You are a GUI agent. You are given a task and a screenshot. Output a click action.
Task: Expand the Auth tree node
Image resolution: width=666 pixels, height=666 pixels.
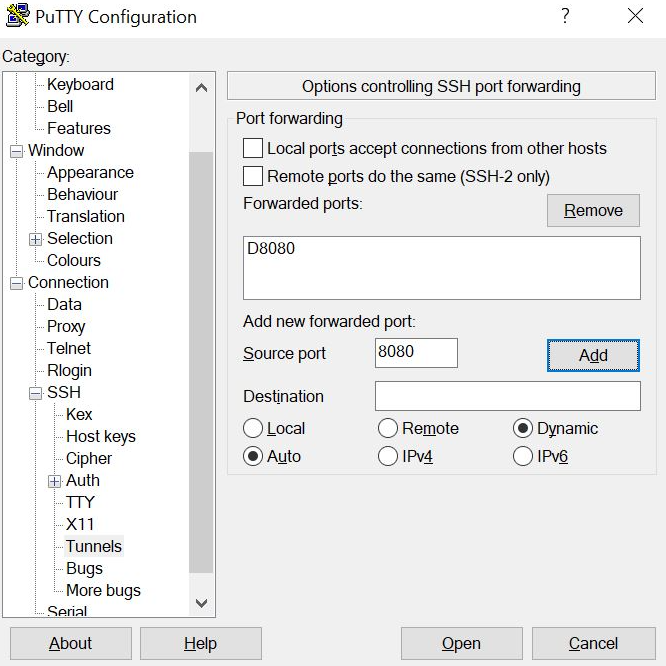pyautogui.click(x=55, y=481)
